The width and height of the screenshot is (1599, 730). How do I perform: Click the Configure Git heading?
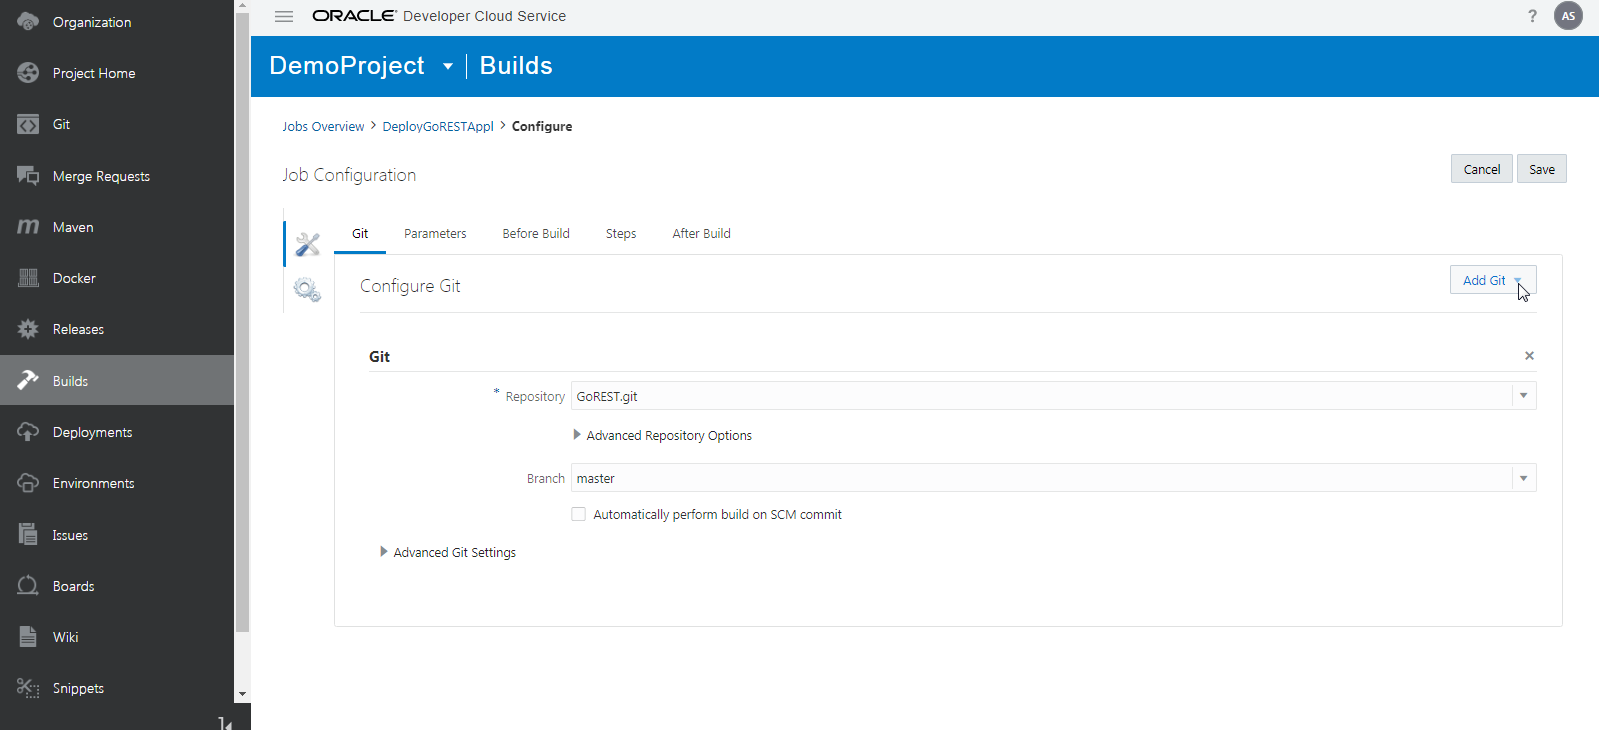pyautogui.click(x=410, y=286)
